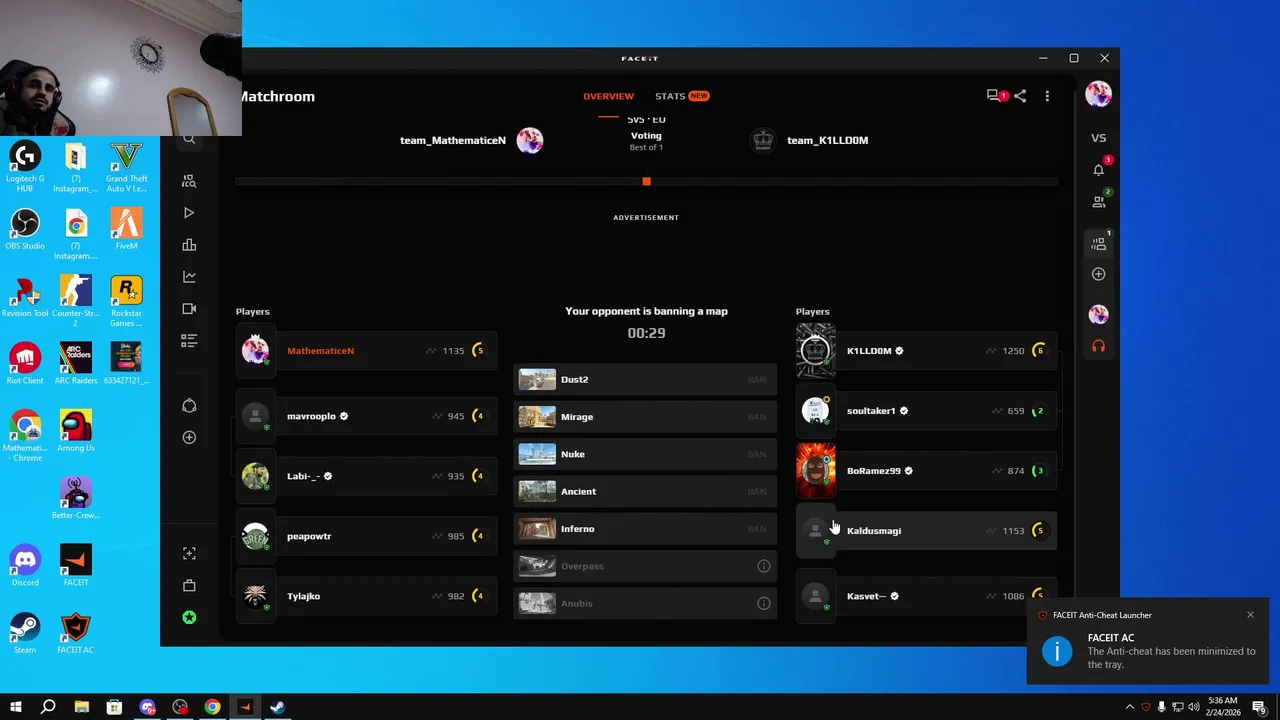Open peapowtr player row

click(366, 536)
